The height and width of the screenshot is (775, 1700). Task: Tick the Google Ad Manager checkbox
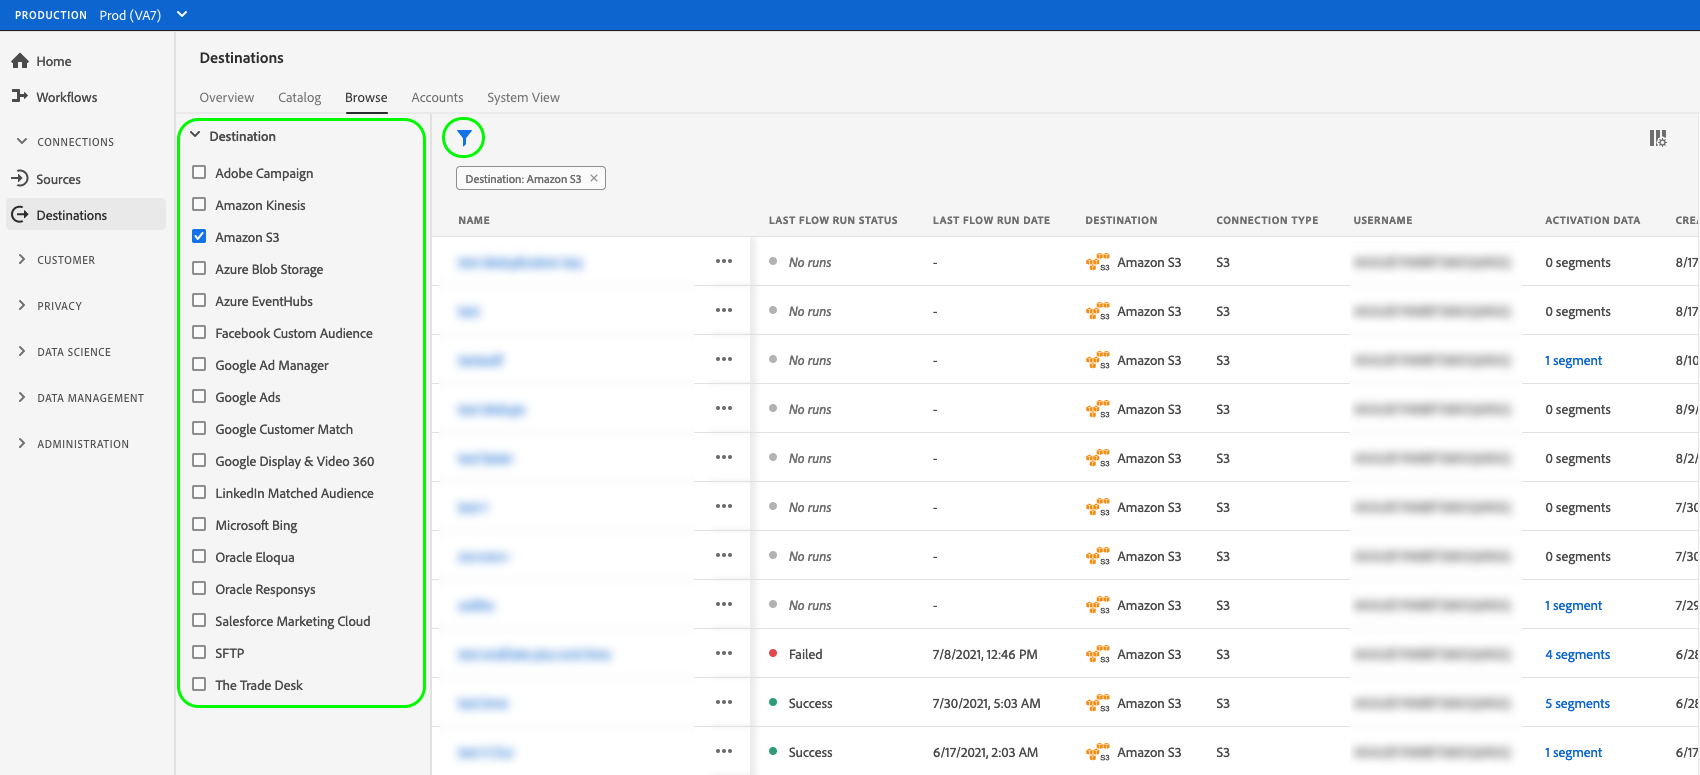[199, 364]
